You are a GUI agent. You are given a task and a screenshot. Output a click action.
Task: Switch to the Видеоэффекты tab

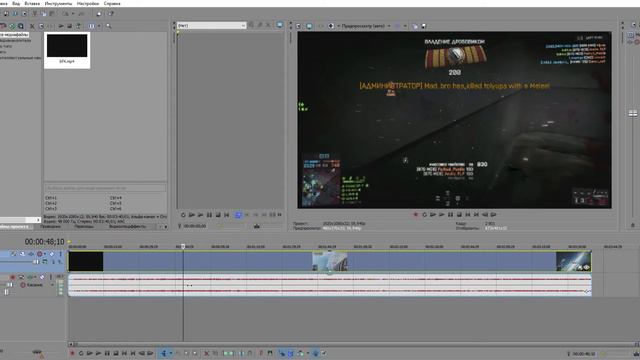pos(127,227)
